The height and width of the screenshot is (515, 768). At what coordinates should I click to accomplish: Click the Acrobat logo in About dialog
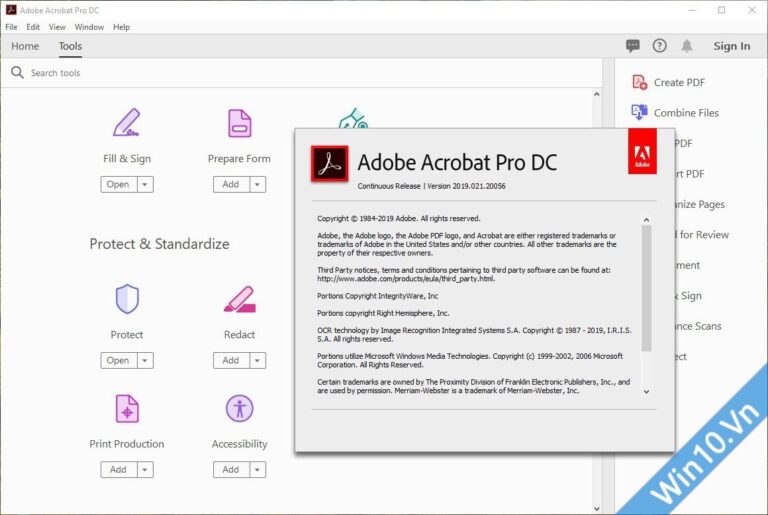pos(330,164)
